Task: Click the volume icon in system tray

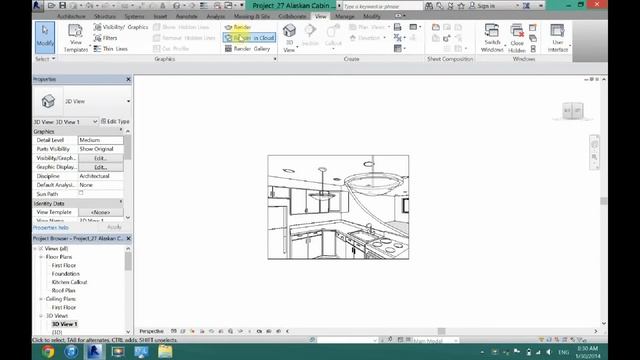Action: [549, 352]
